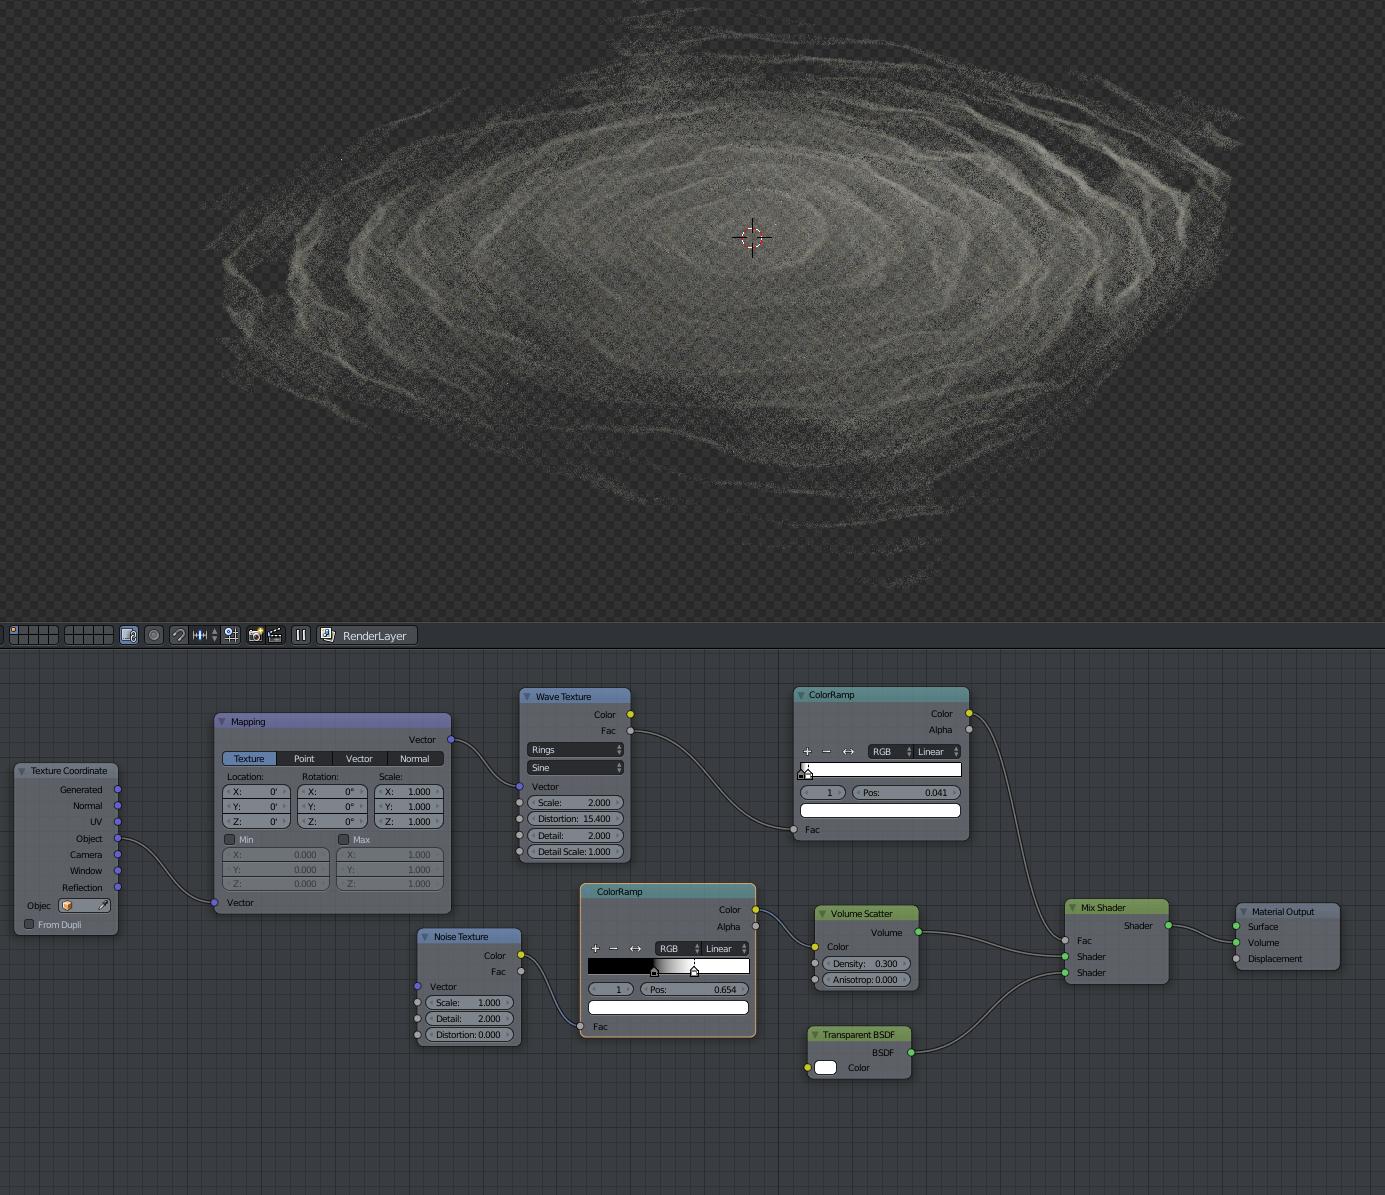1385x1195 pixels.
Task: Flip the upper ColorRamp with arrows icon
Action: [848, 752]
